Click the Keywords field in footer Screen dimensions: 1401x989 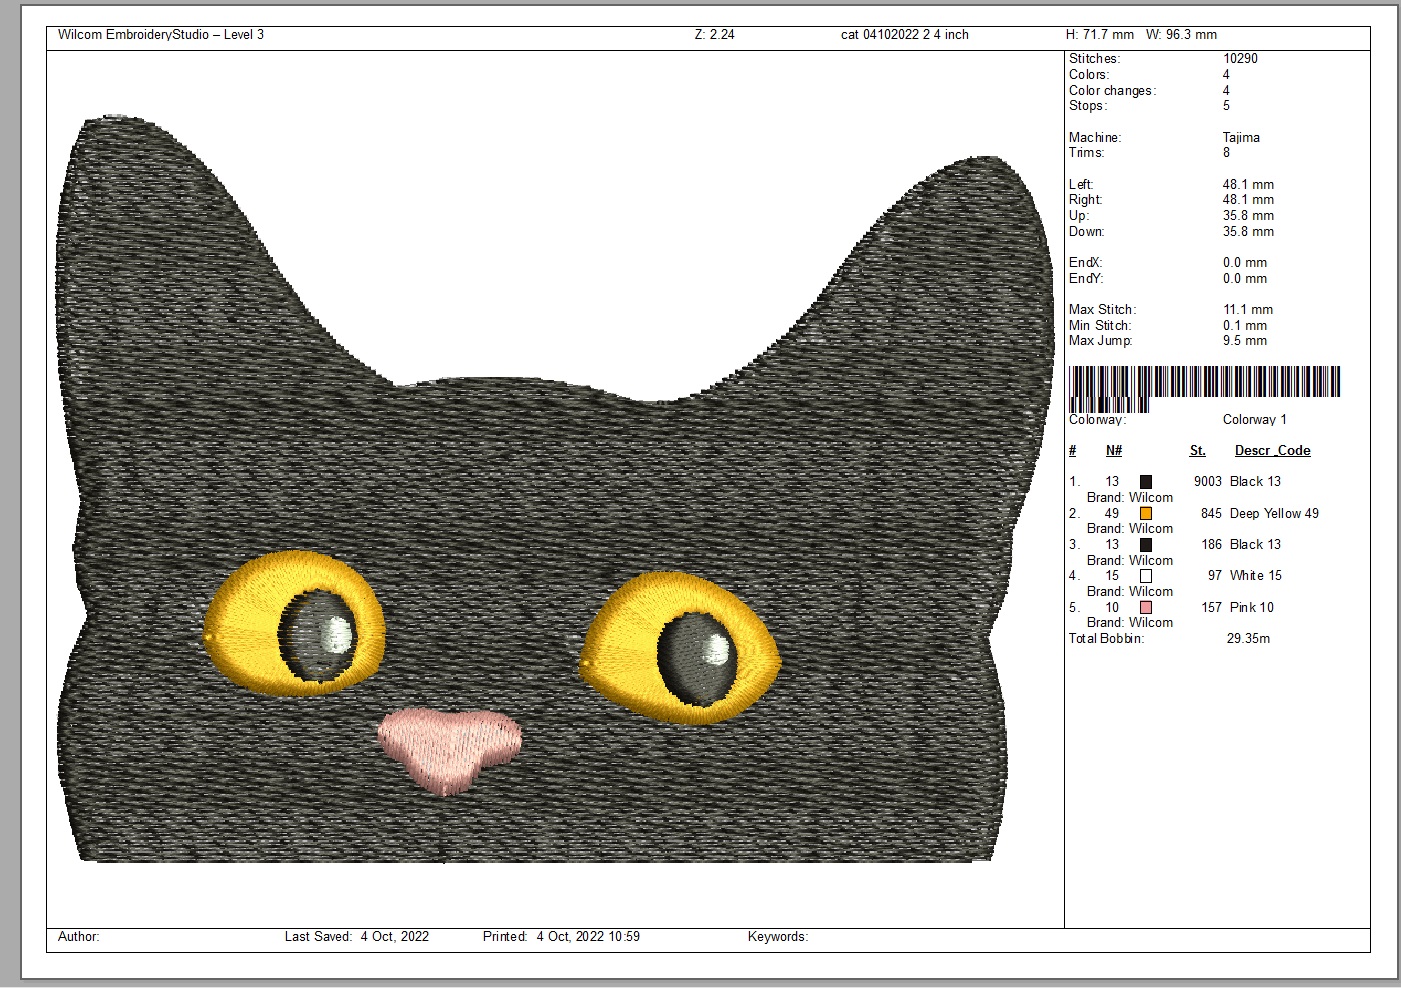(x=778, y=937)
